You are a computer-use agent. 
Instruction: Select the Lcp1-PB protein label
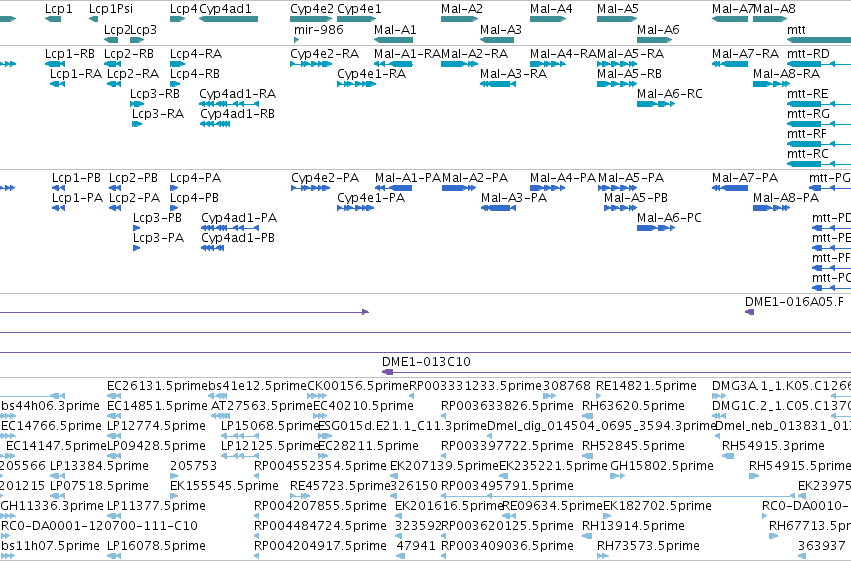click(x=77, y=177)
